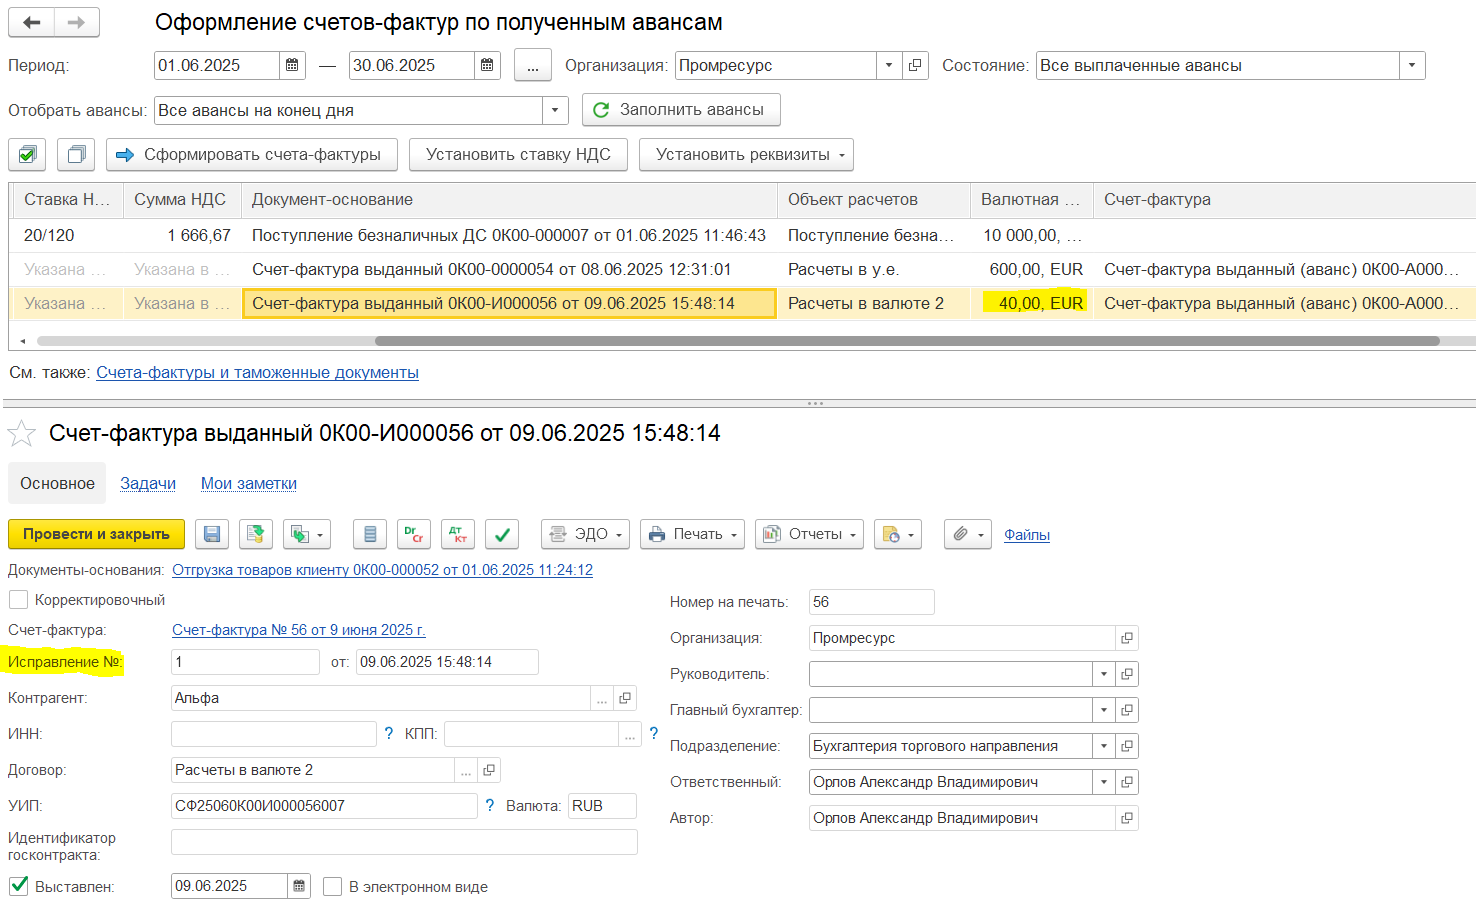Add document to favorites with star icon
1476x908 pixels.
[22, 434]
